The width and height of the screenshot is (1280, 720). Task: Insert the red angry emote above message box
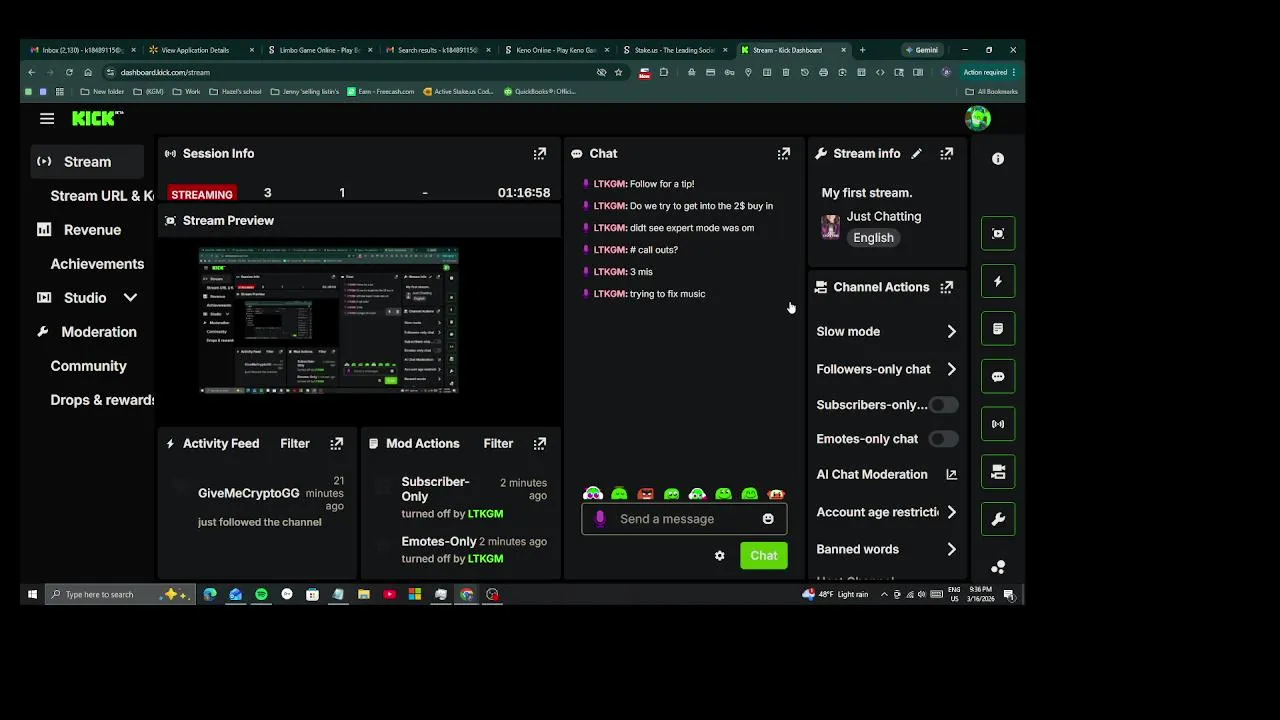645,494
